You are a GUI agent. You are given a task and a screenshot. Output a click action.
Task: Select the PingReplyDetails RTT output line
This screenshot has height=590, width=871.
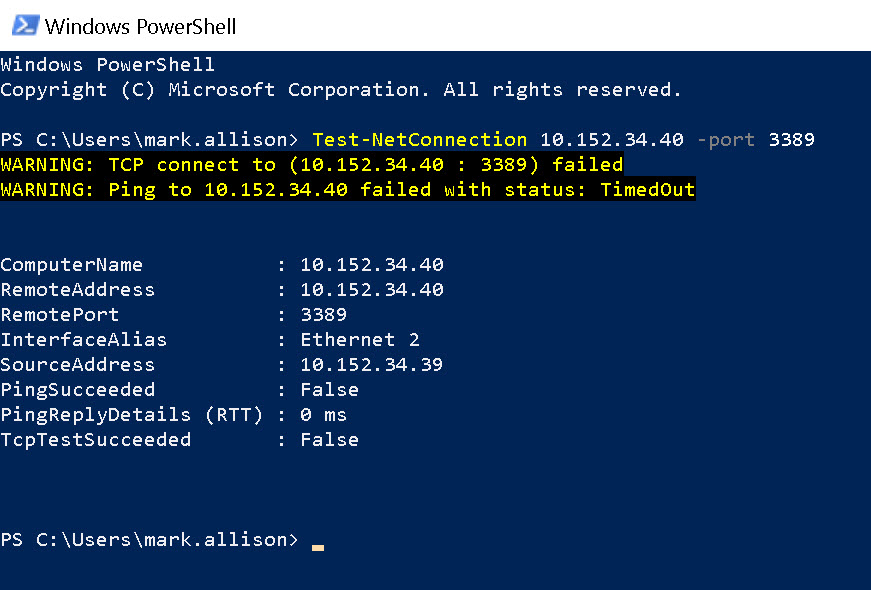[x=170, y=414]
